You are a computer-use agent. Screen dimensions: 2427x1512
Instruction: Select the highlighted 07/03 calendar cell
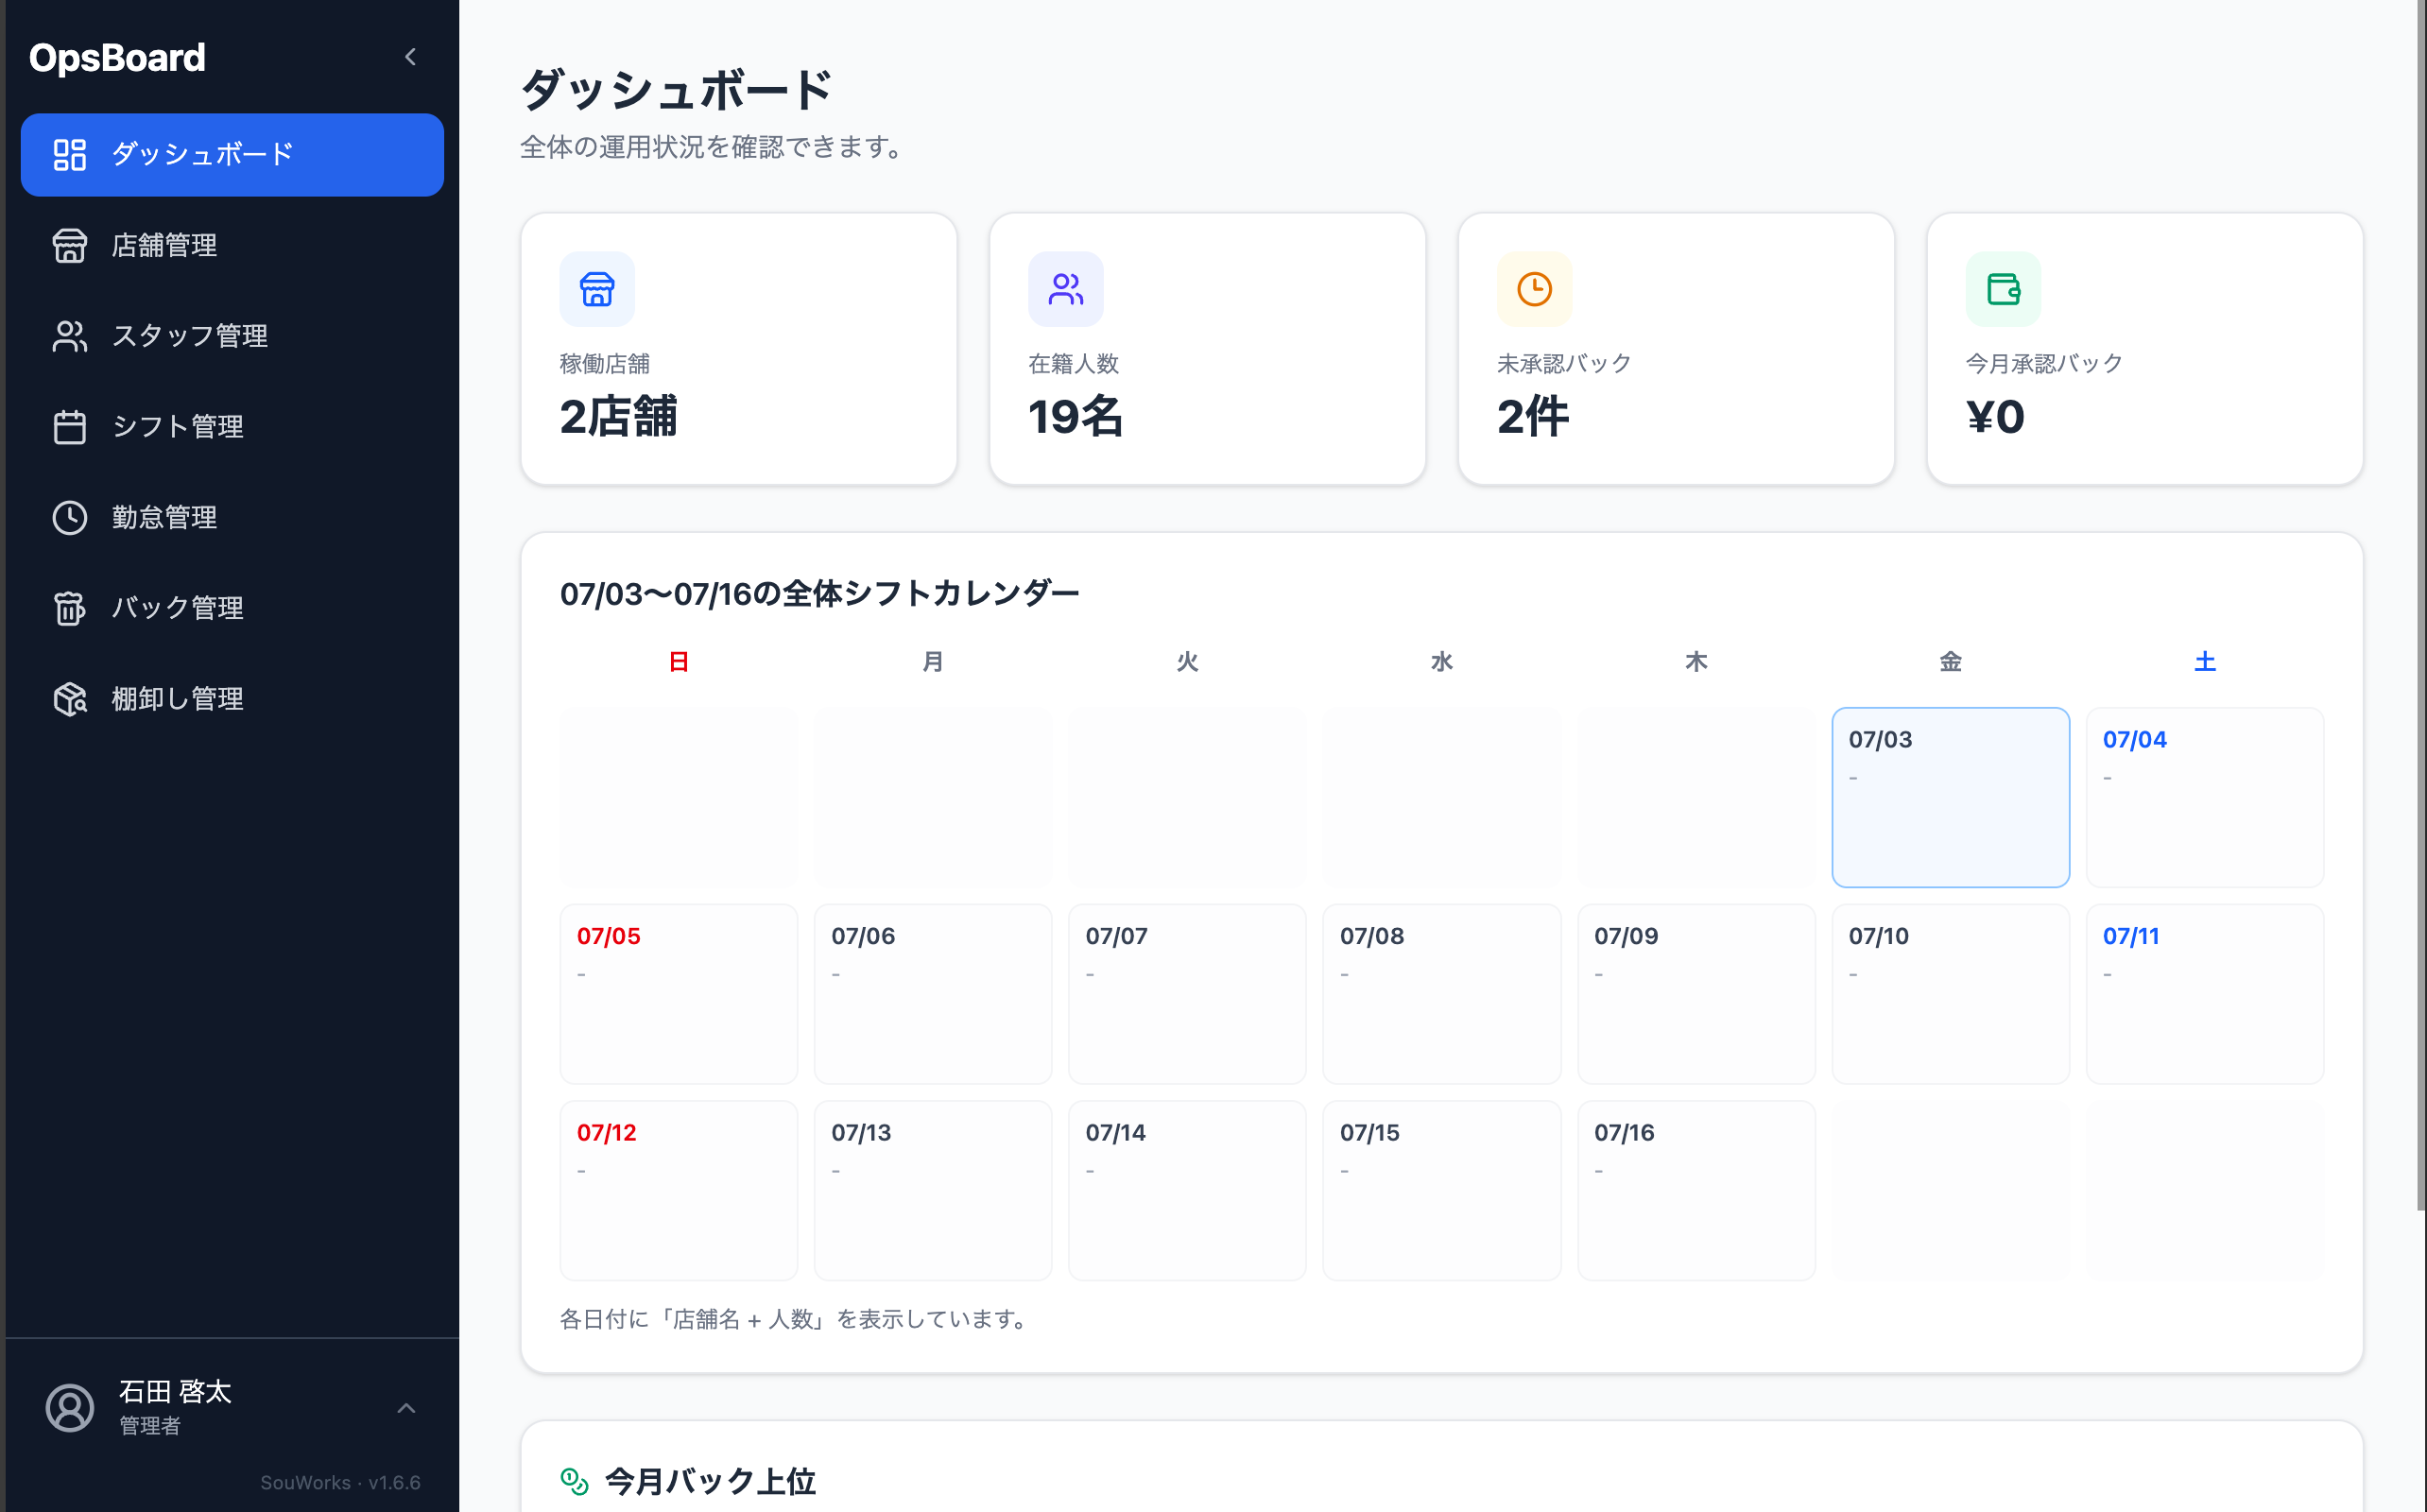(1950, 798)
